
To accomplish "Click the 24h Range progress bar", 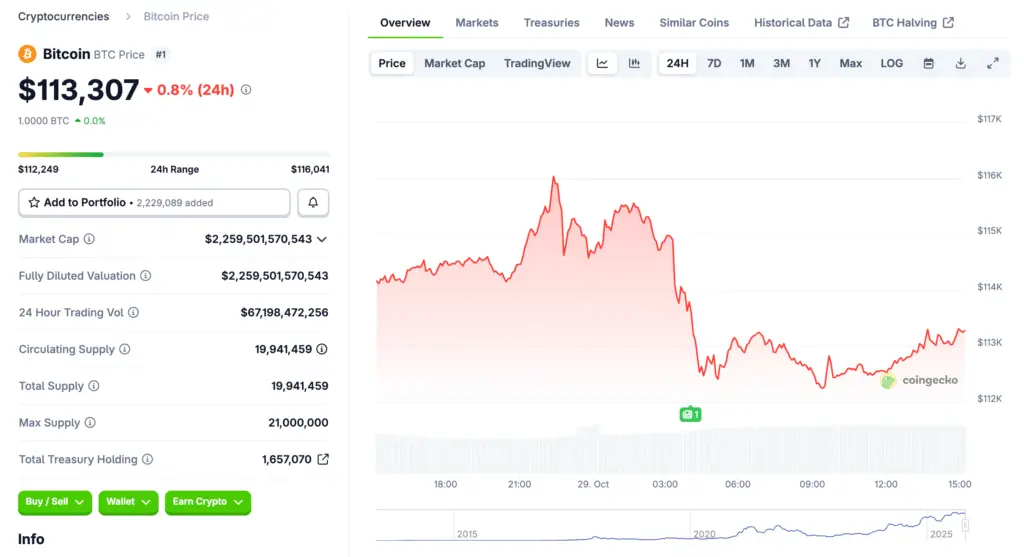I will point(173,154).
